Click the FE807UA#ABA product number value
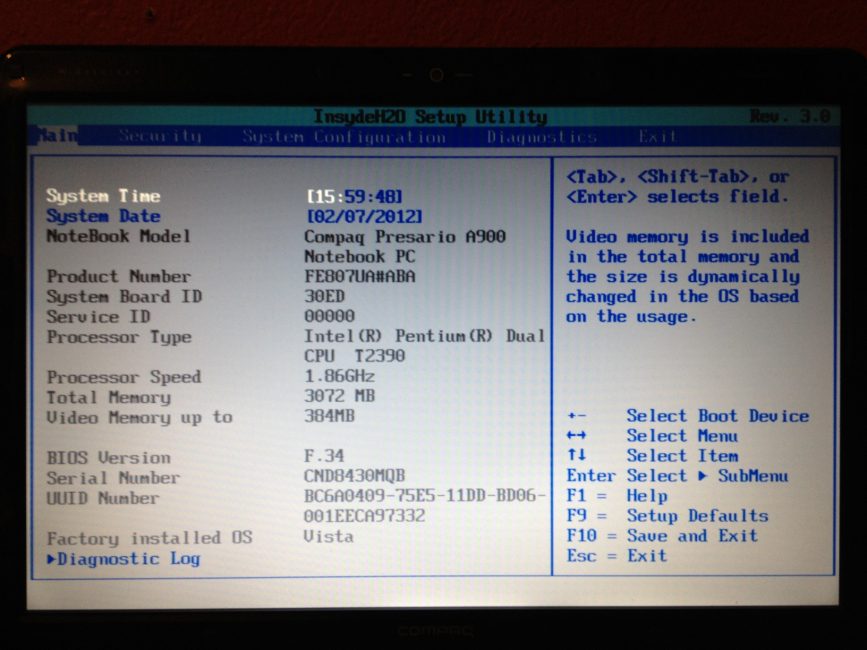Screen dimensions: 867x650 359,276
